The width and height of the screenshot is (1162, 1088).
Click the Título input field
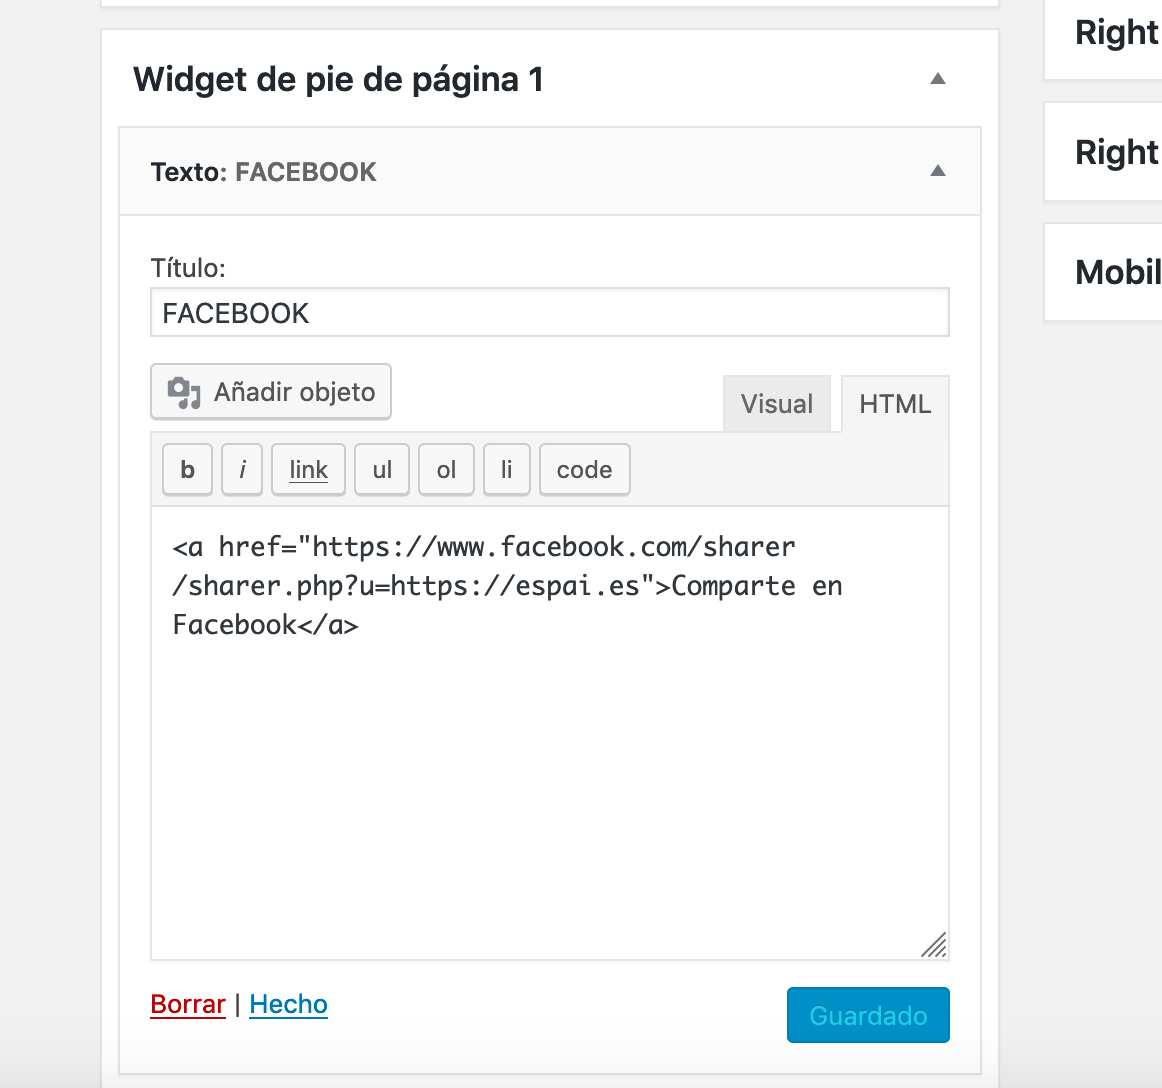(x=550, y=312)
